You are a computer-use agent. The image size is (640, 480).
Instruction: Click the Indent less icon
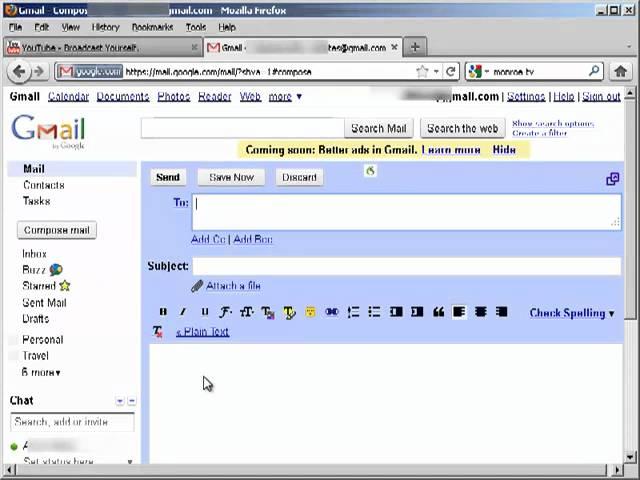(x=396, y=312)
